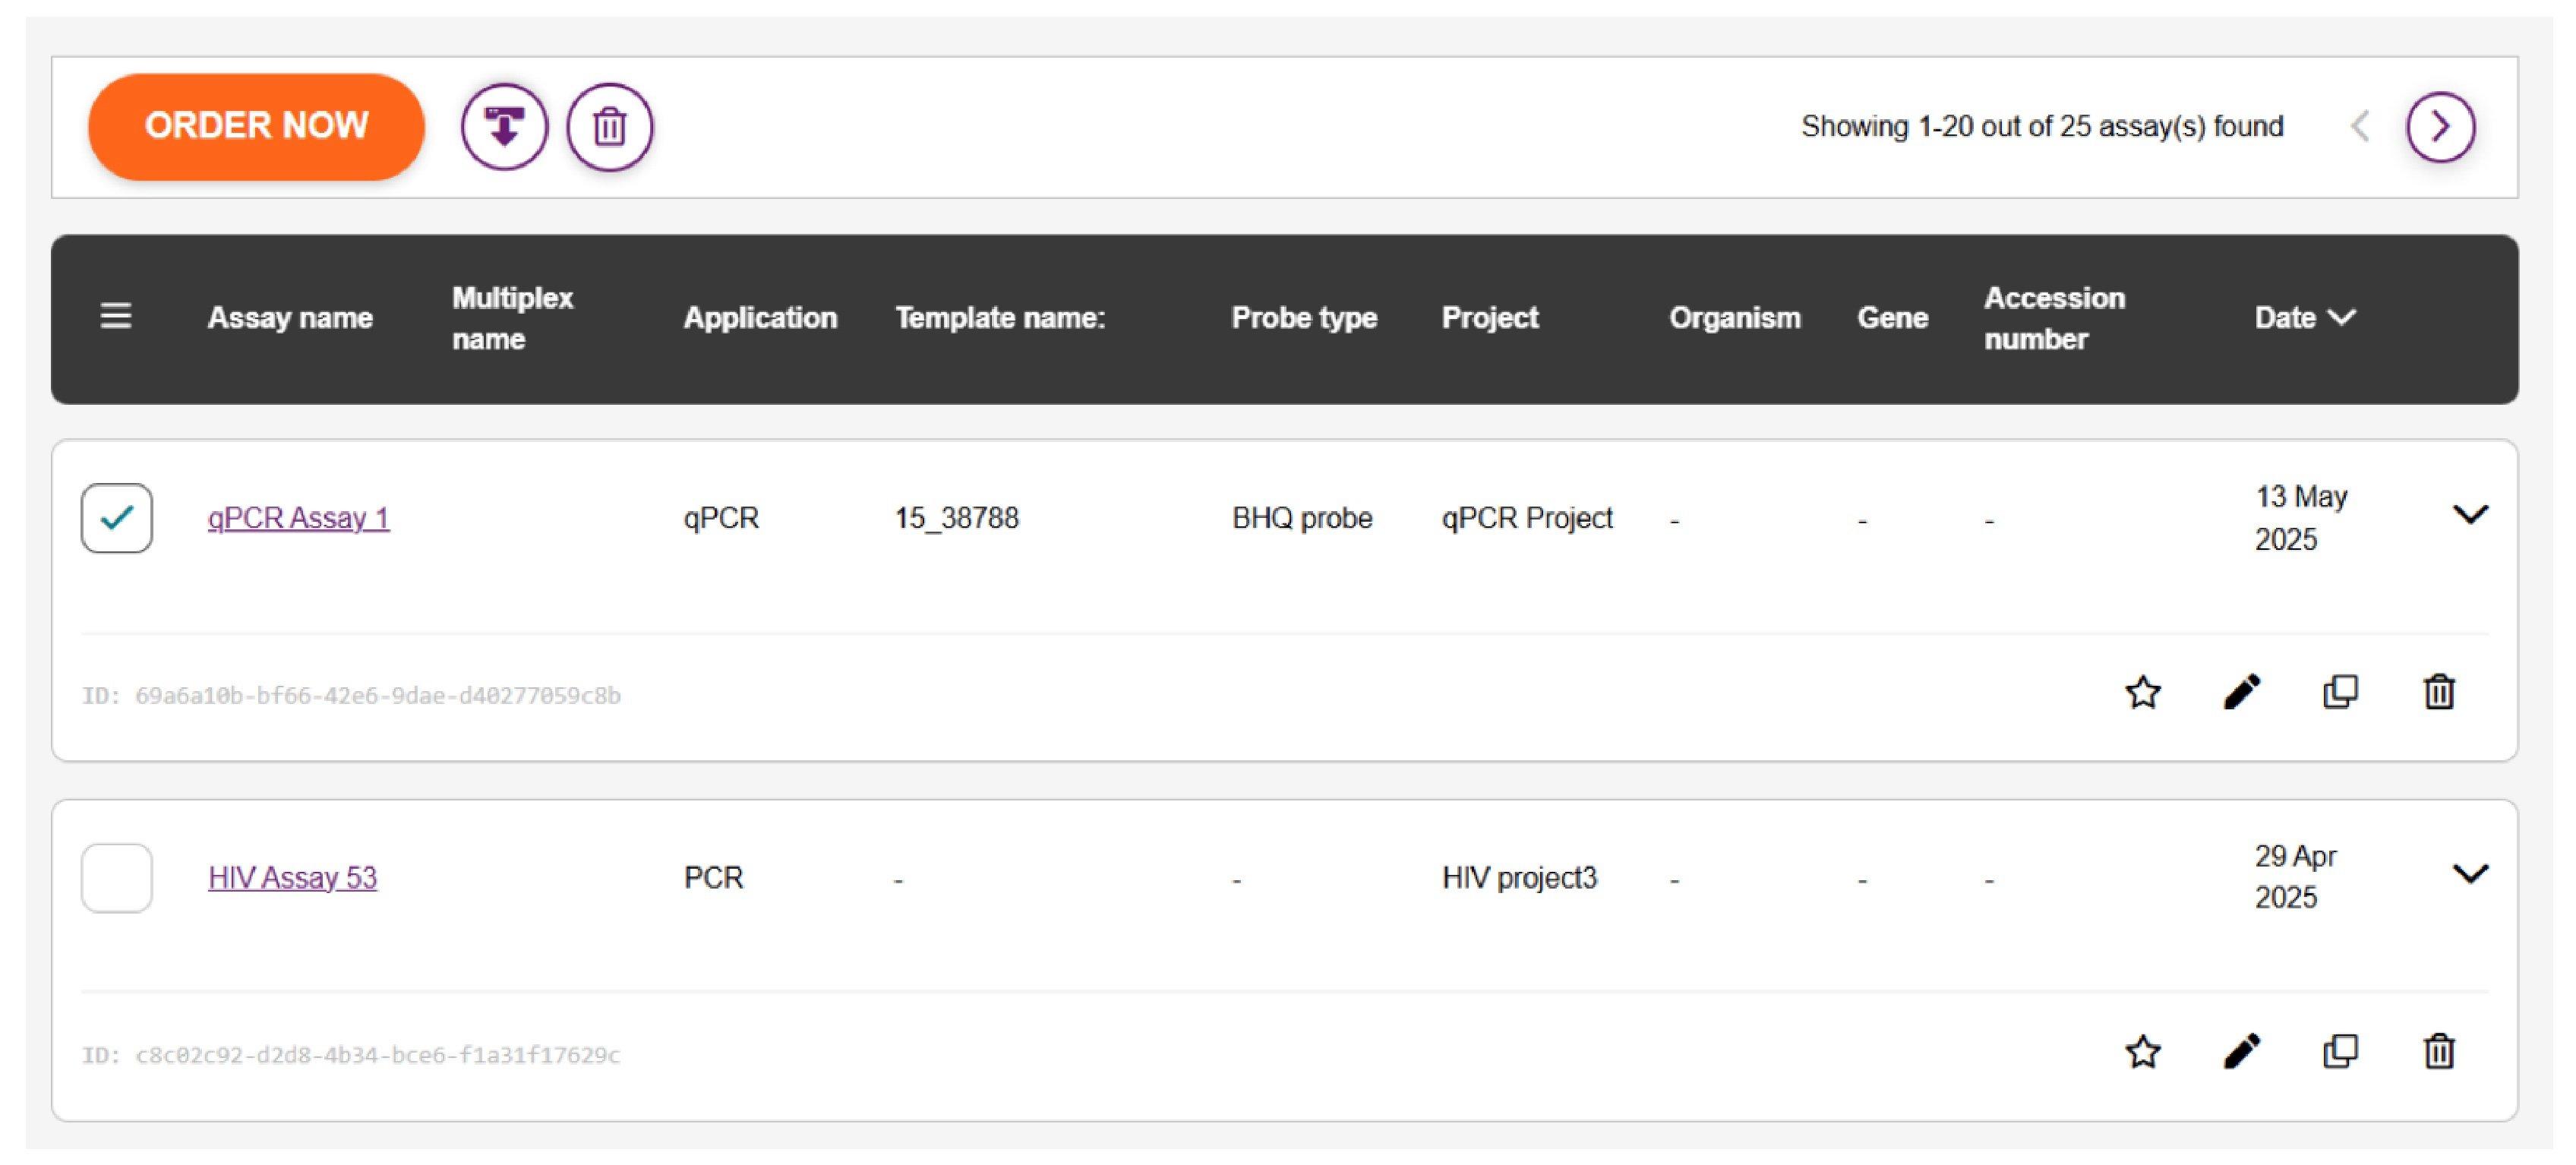Screen dimensions: 2576x1165
Task: Click the Assay name column header
Action: pyautogui.click(x=290, y=318)
